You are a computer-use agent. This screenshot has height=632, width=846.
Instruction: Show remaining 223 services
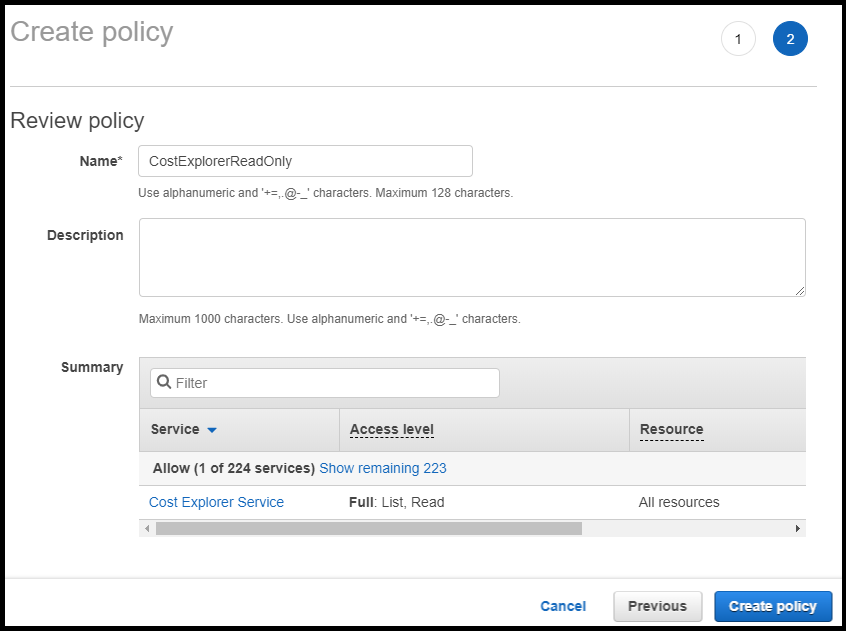[383, 468]
